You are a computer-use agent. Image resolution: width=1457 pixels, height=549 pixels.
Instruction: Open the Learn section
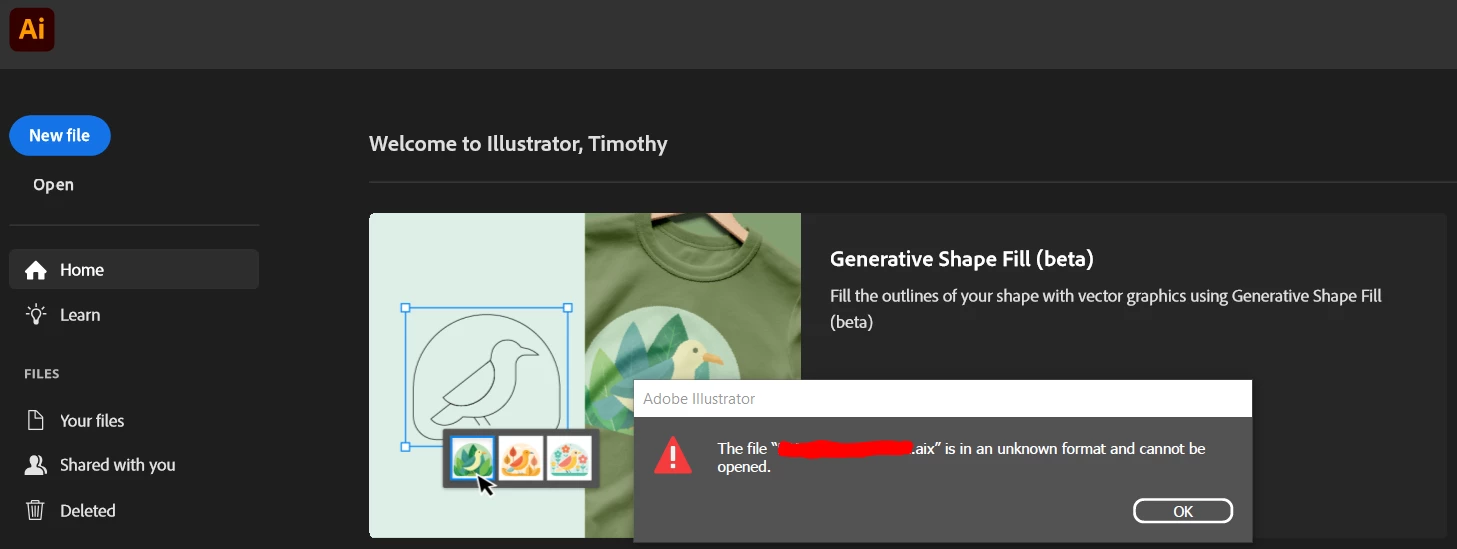pos(80,315)
